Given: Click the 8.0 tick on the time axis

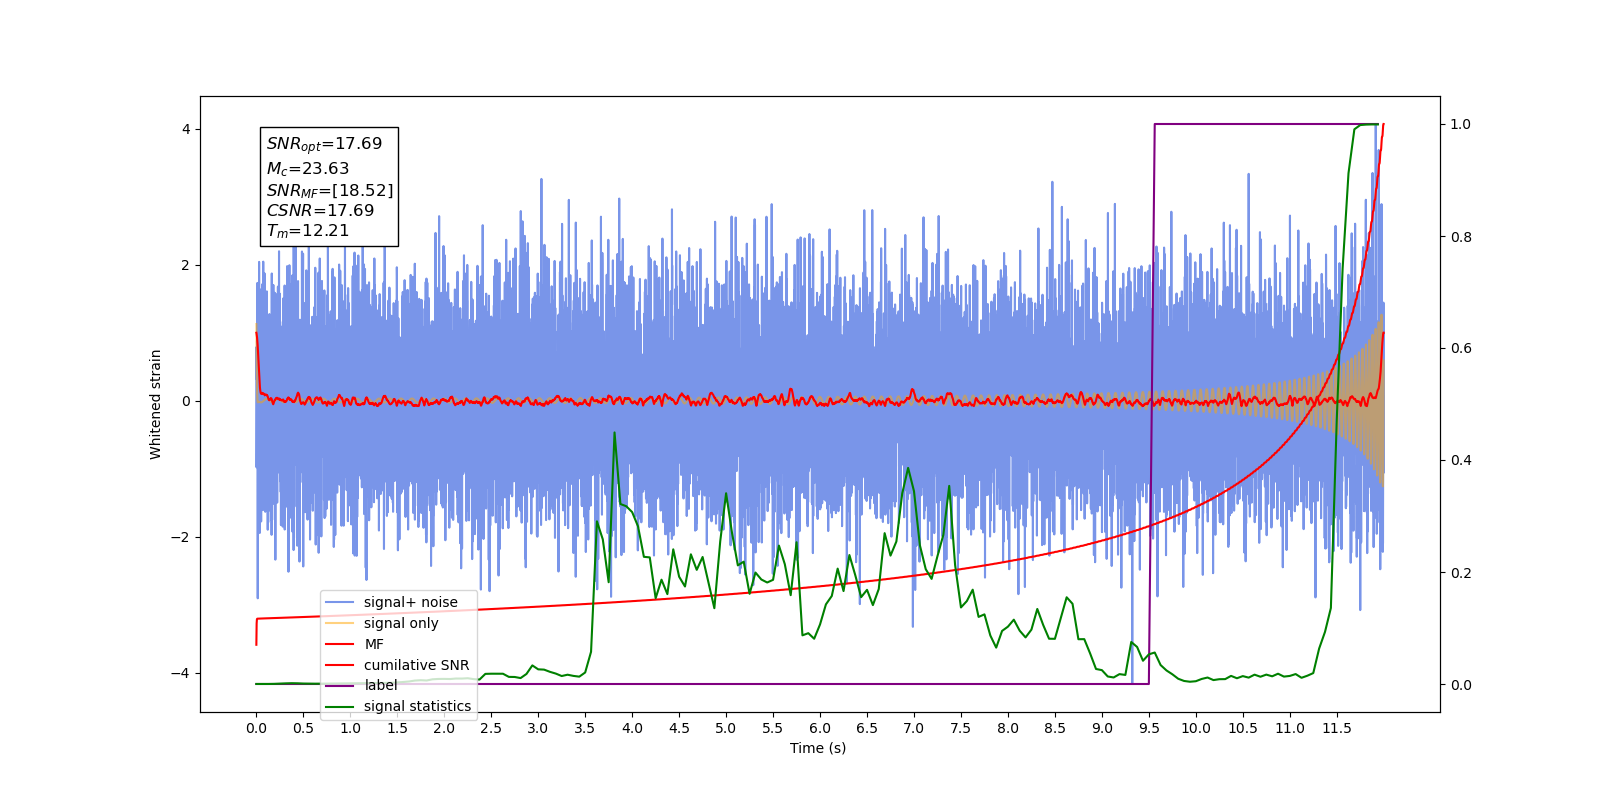Looking at the screenshot, I should 1008,728.
